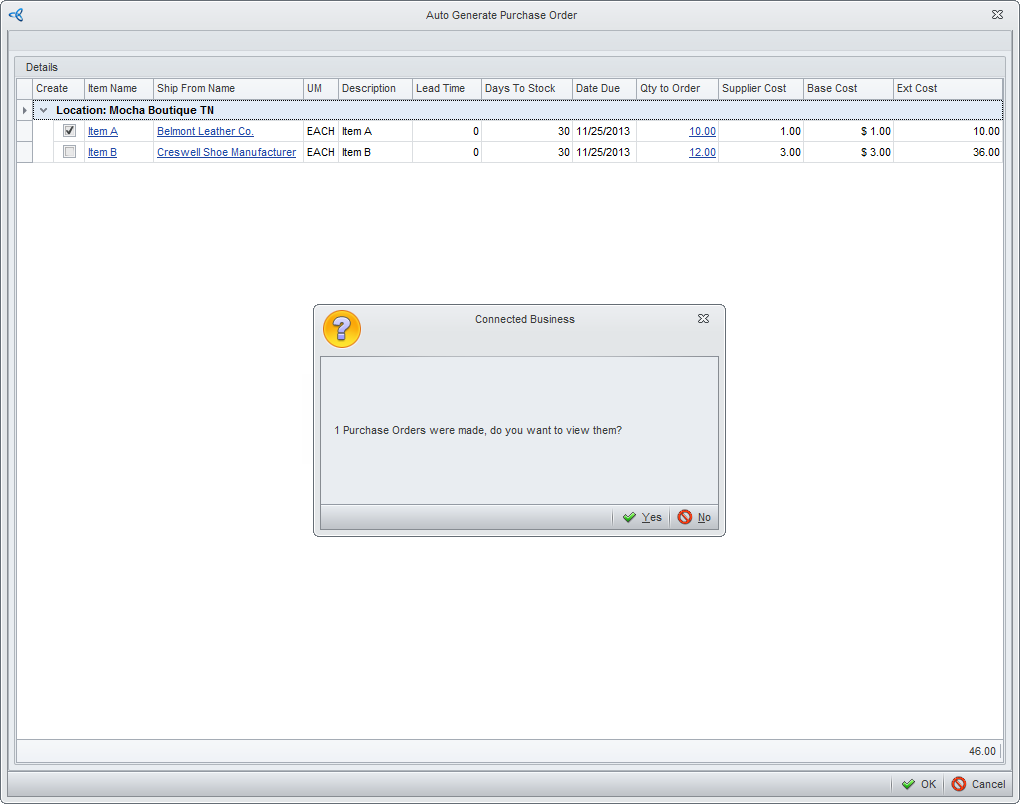Click the Description column header
This screenshot has width=1020, height=804.
point(375,88)
